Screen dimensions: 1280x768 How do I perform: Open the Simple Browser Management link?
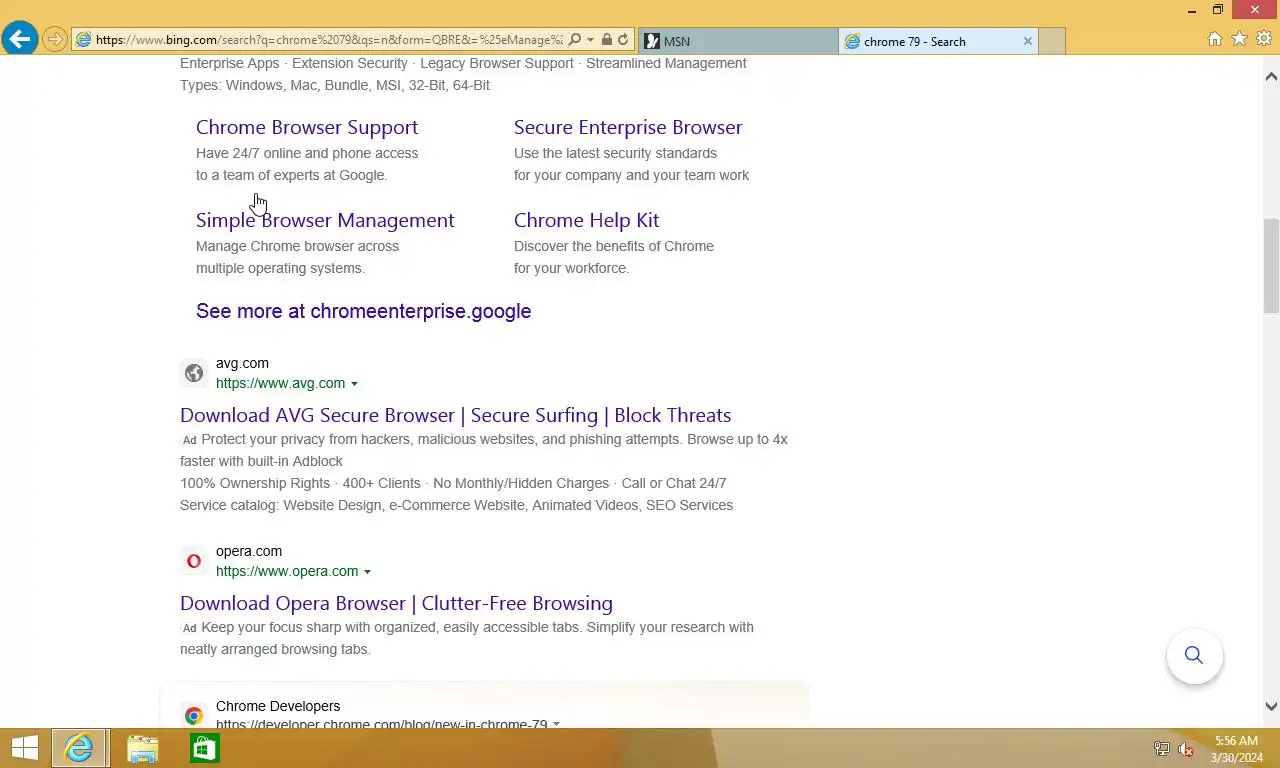325,220
